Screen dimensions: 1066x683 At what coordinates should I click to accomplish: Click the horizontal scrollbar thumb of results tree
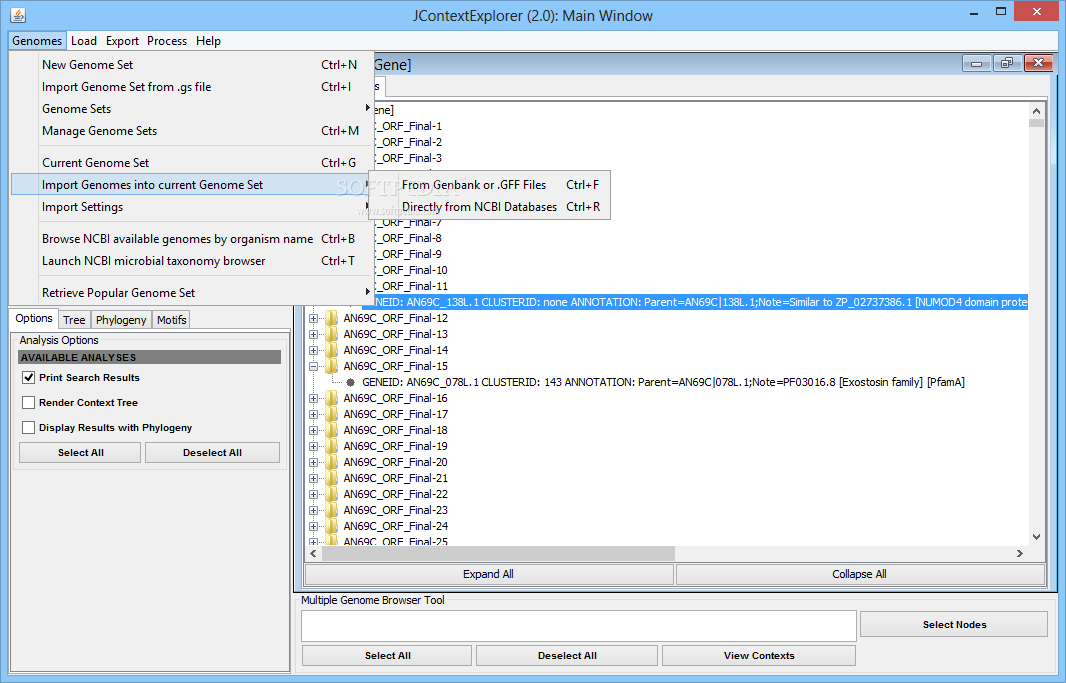[x=498, y=553]
